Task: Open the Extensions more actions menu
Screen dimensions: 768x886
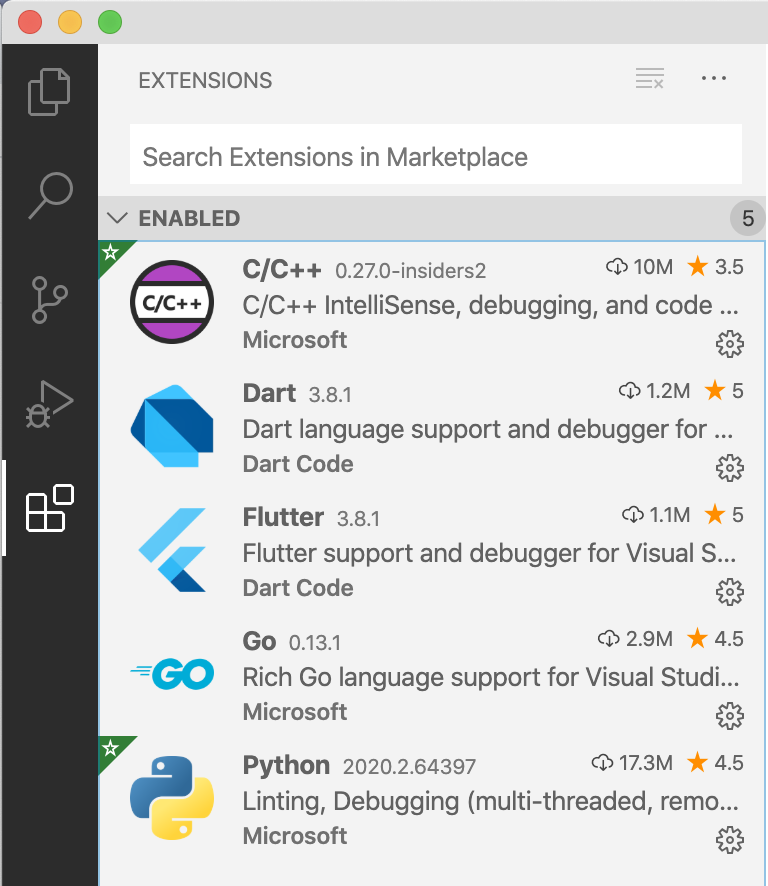Action: coord(714,79)
